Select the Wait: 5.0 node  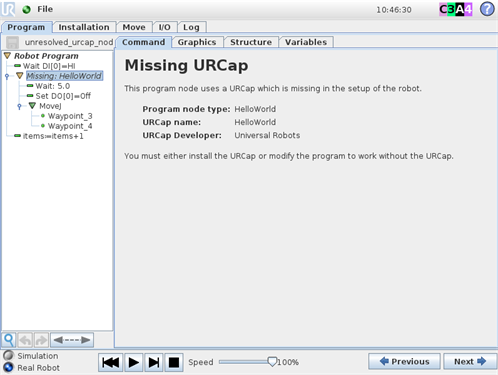[x=53, y=86]
